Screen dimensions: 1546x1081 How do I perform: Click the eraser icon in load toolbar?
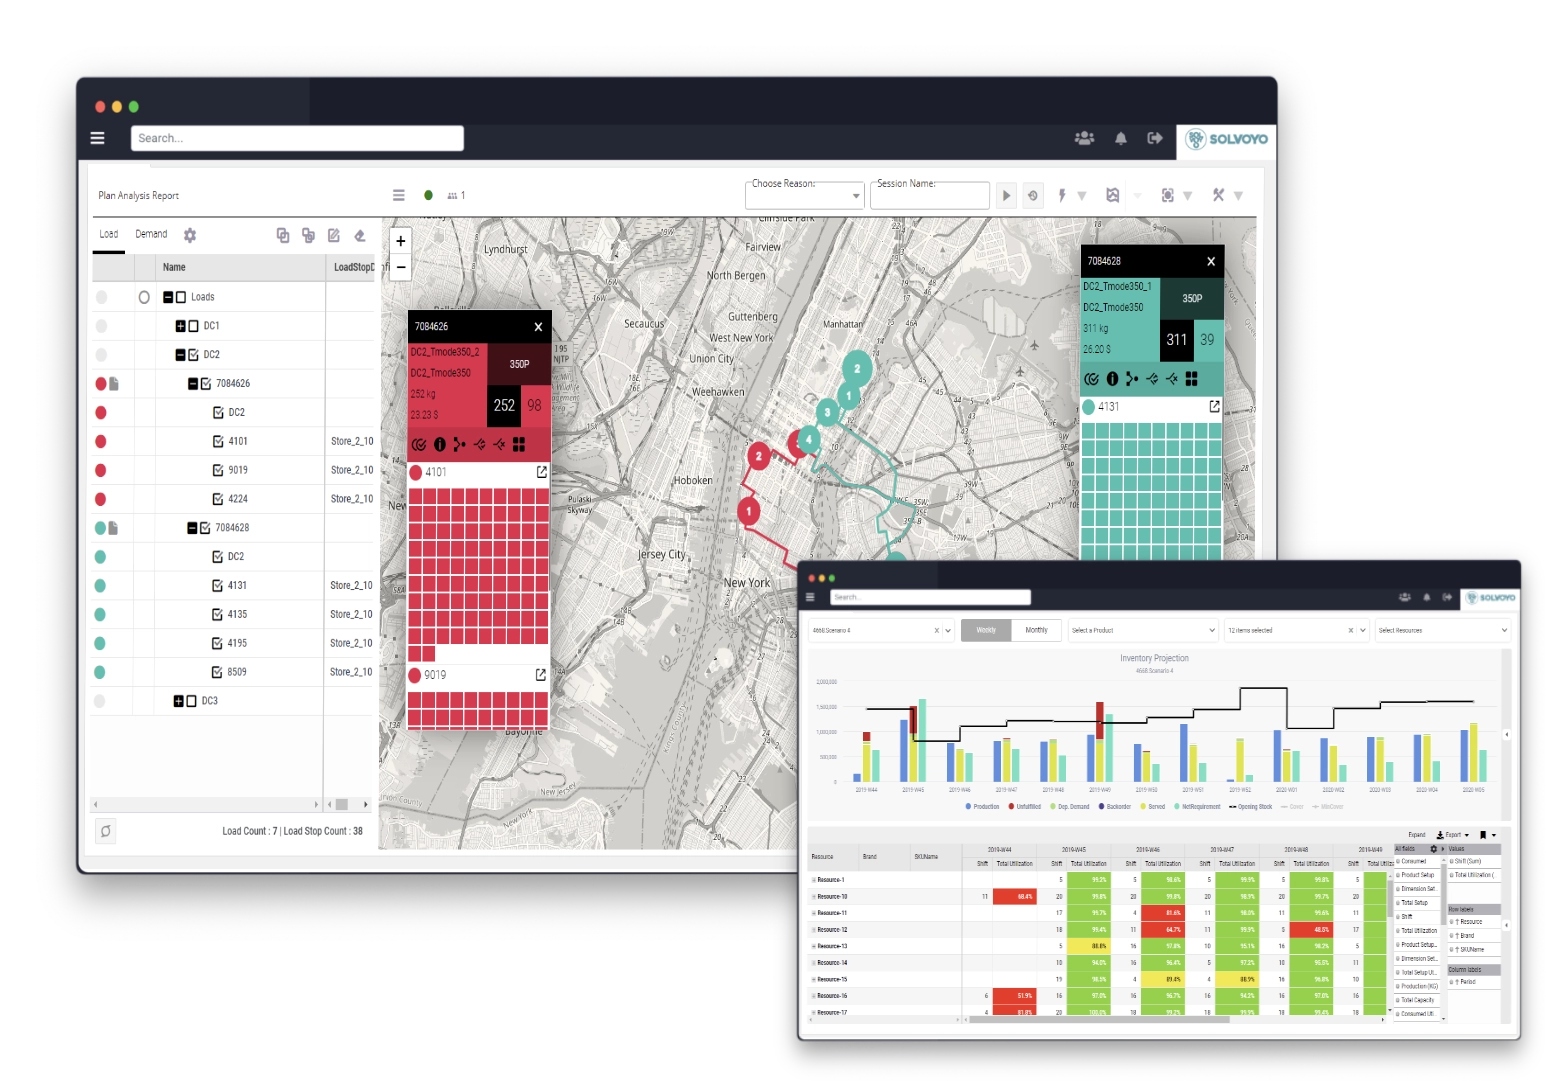360,235
